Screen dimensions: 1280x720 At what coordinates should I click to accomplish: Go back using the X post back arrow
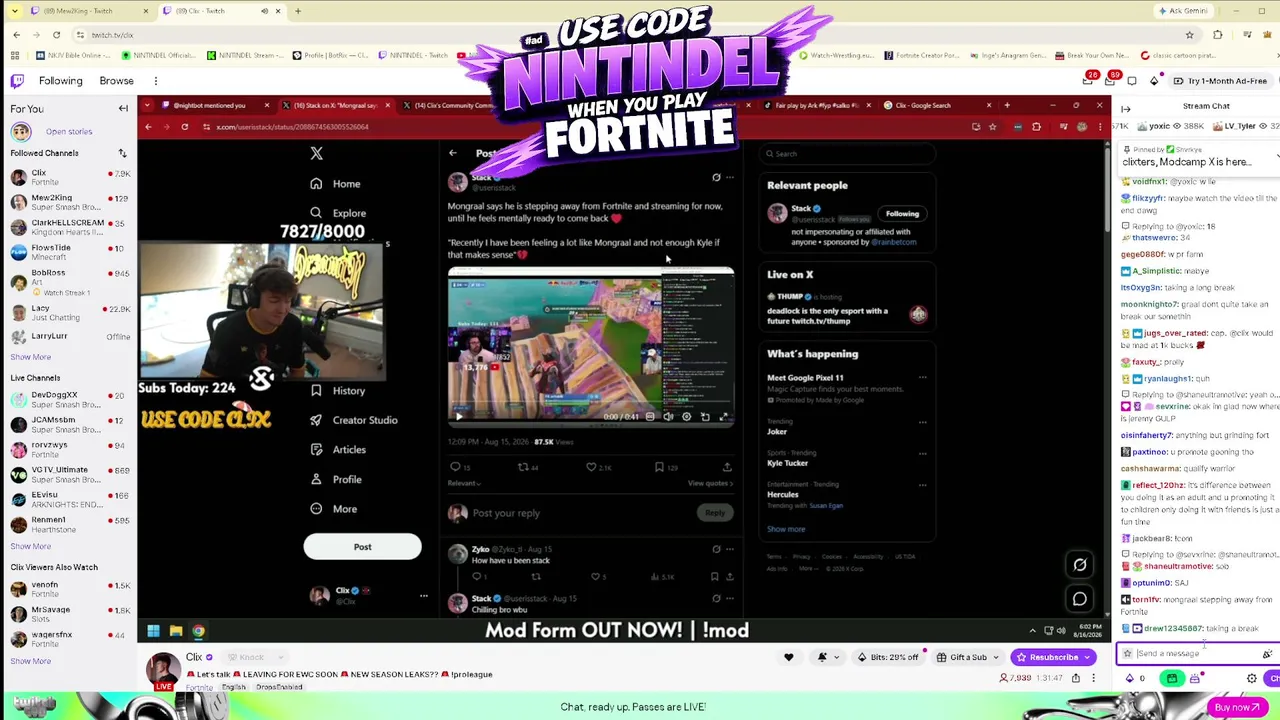pyautogui.click(x=453, y=153)
